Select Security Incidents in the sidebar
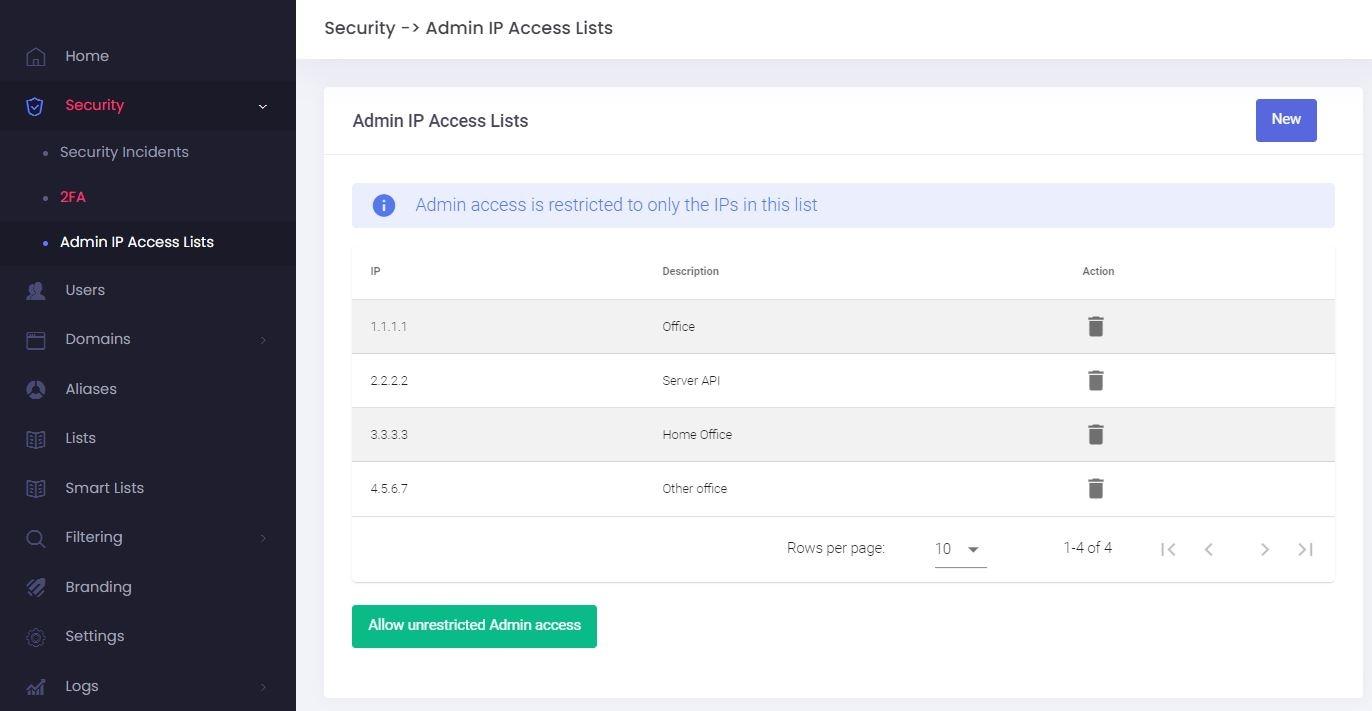The width and height of the screenshot is (1372, 711). (124, 152)
